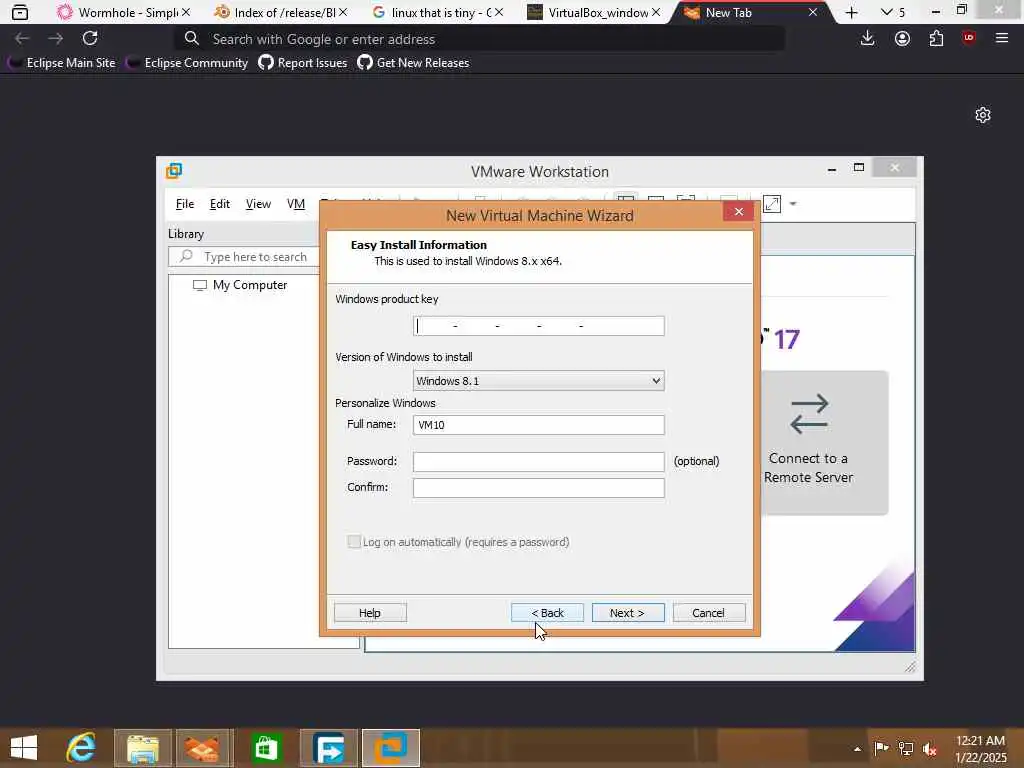Image resolution: width=1024 pixels, height=768 pixels.
Task: Click the browser address search bar
Action: [x=480, y=39]
